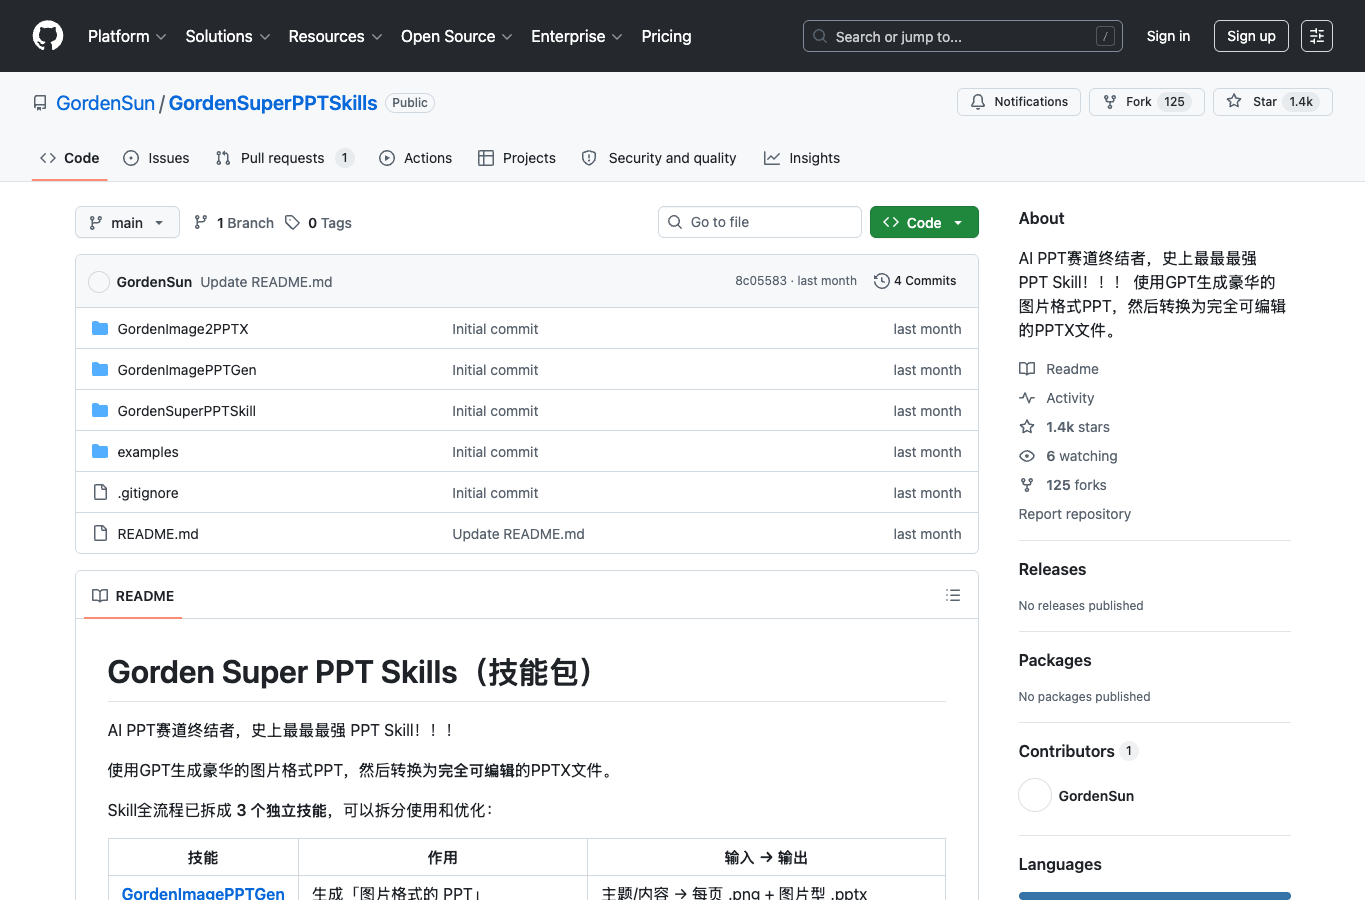Click the Go to file field
Screen dimensions: 1365x900
pyautogui.click(x=760, y=222)
